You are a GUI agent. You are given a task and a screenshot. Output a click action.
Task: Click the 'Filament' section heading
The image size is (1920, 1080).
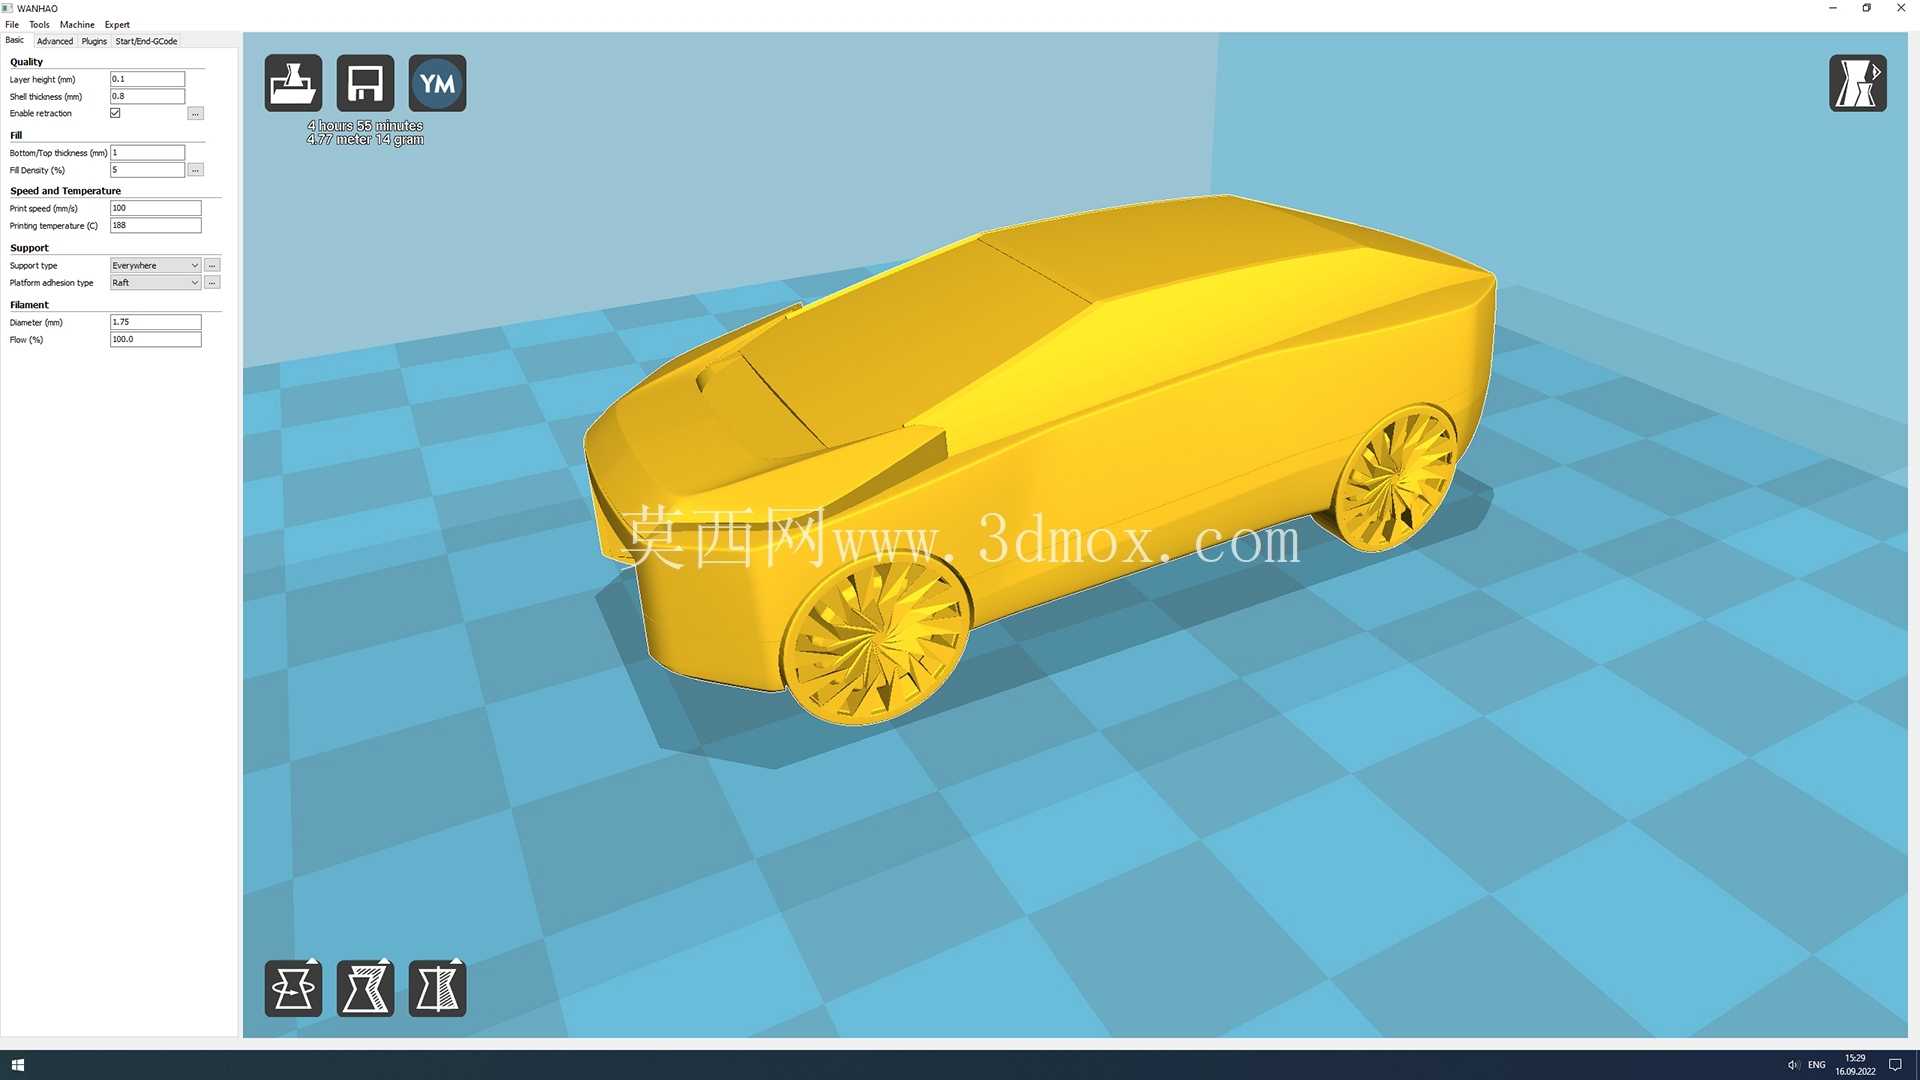(29, 305)
